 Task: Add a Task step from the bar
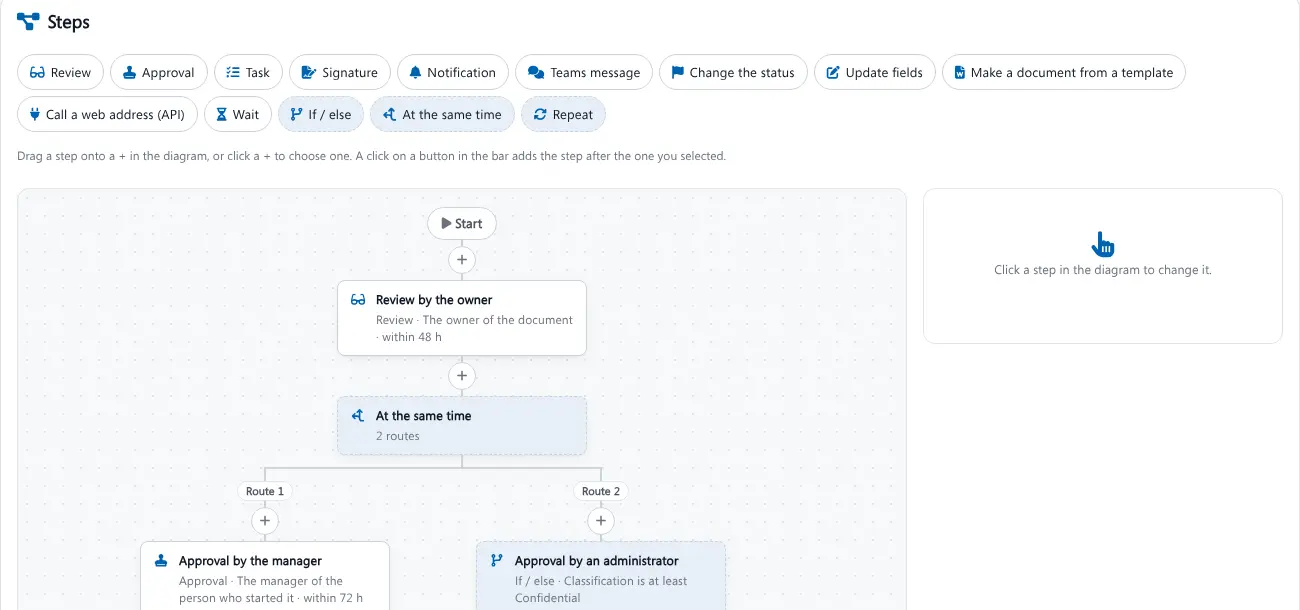[x=249, y=72]
